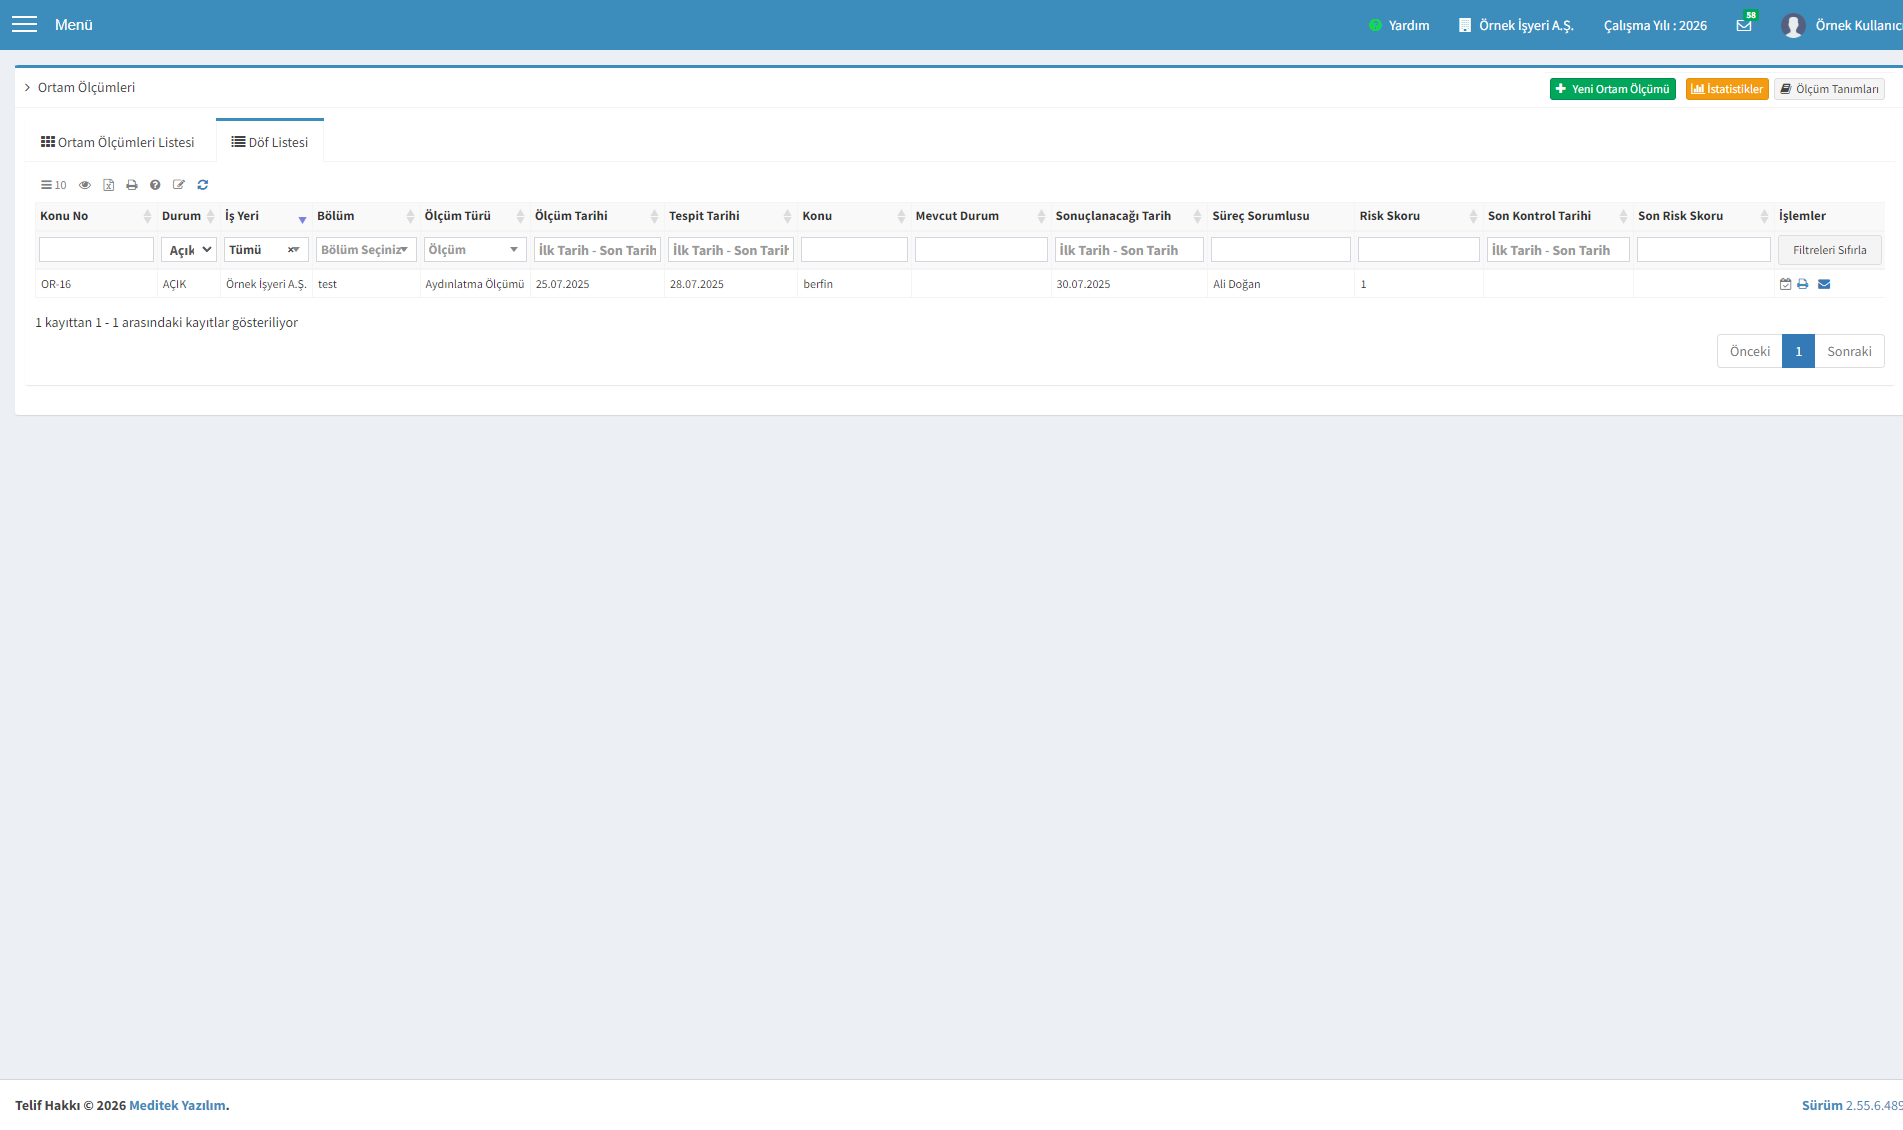
Task: Send OR-16 record by email icon
Action: coord(1824,284)
